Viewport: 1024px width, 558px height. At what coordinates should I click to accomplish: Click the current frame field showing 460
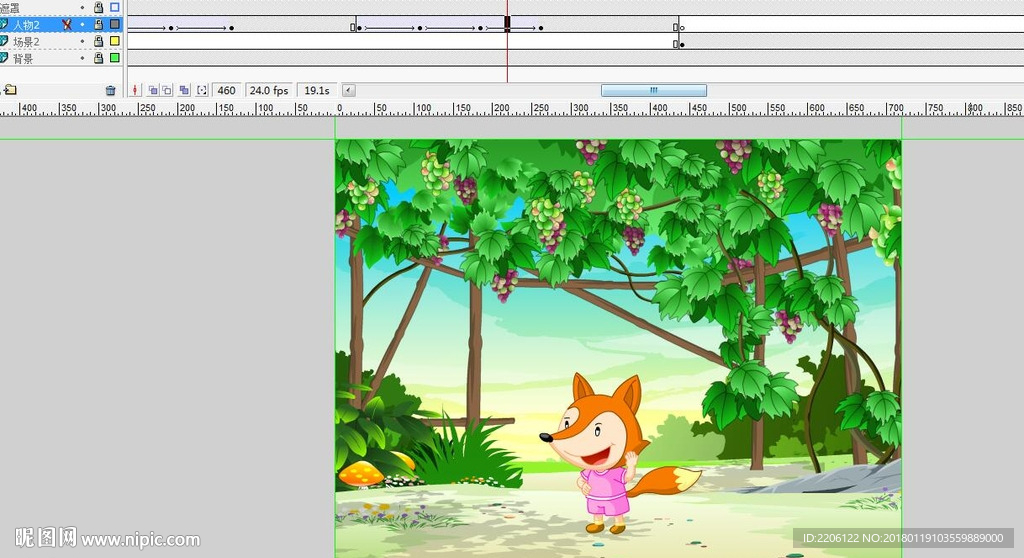(x=227, y=90)
